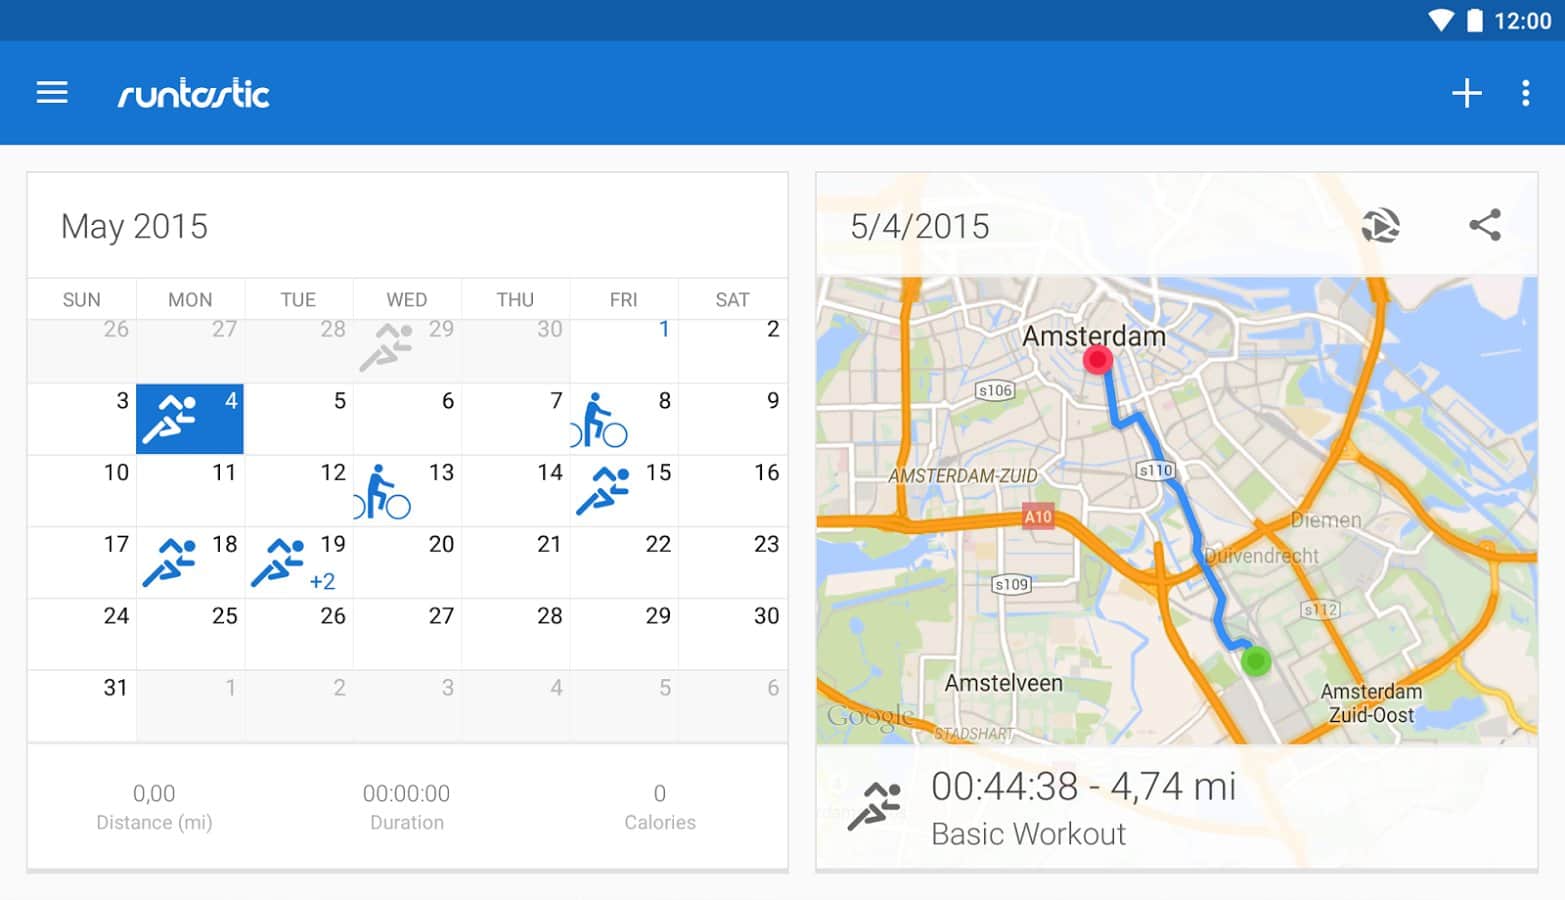1565x900 pixels.
Task: Click the red end marker on map
Action: pos(1097,360)
